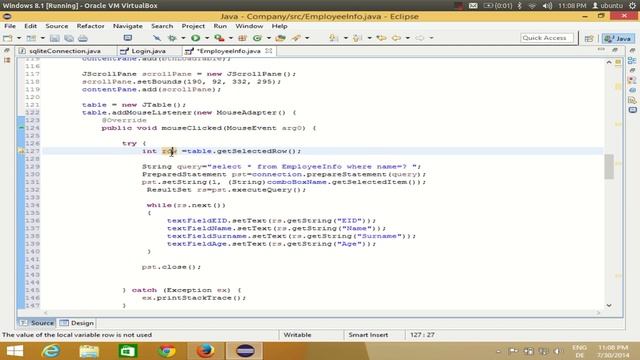Screen dimensions: 640x360
Task: Click the New Java Class icon
Action: coord(257,38)
